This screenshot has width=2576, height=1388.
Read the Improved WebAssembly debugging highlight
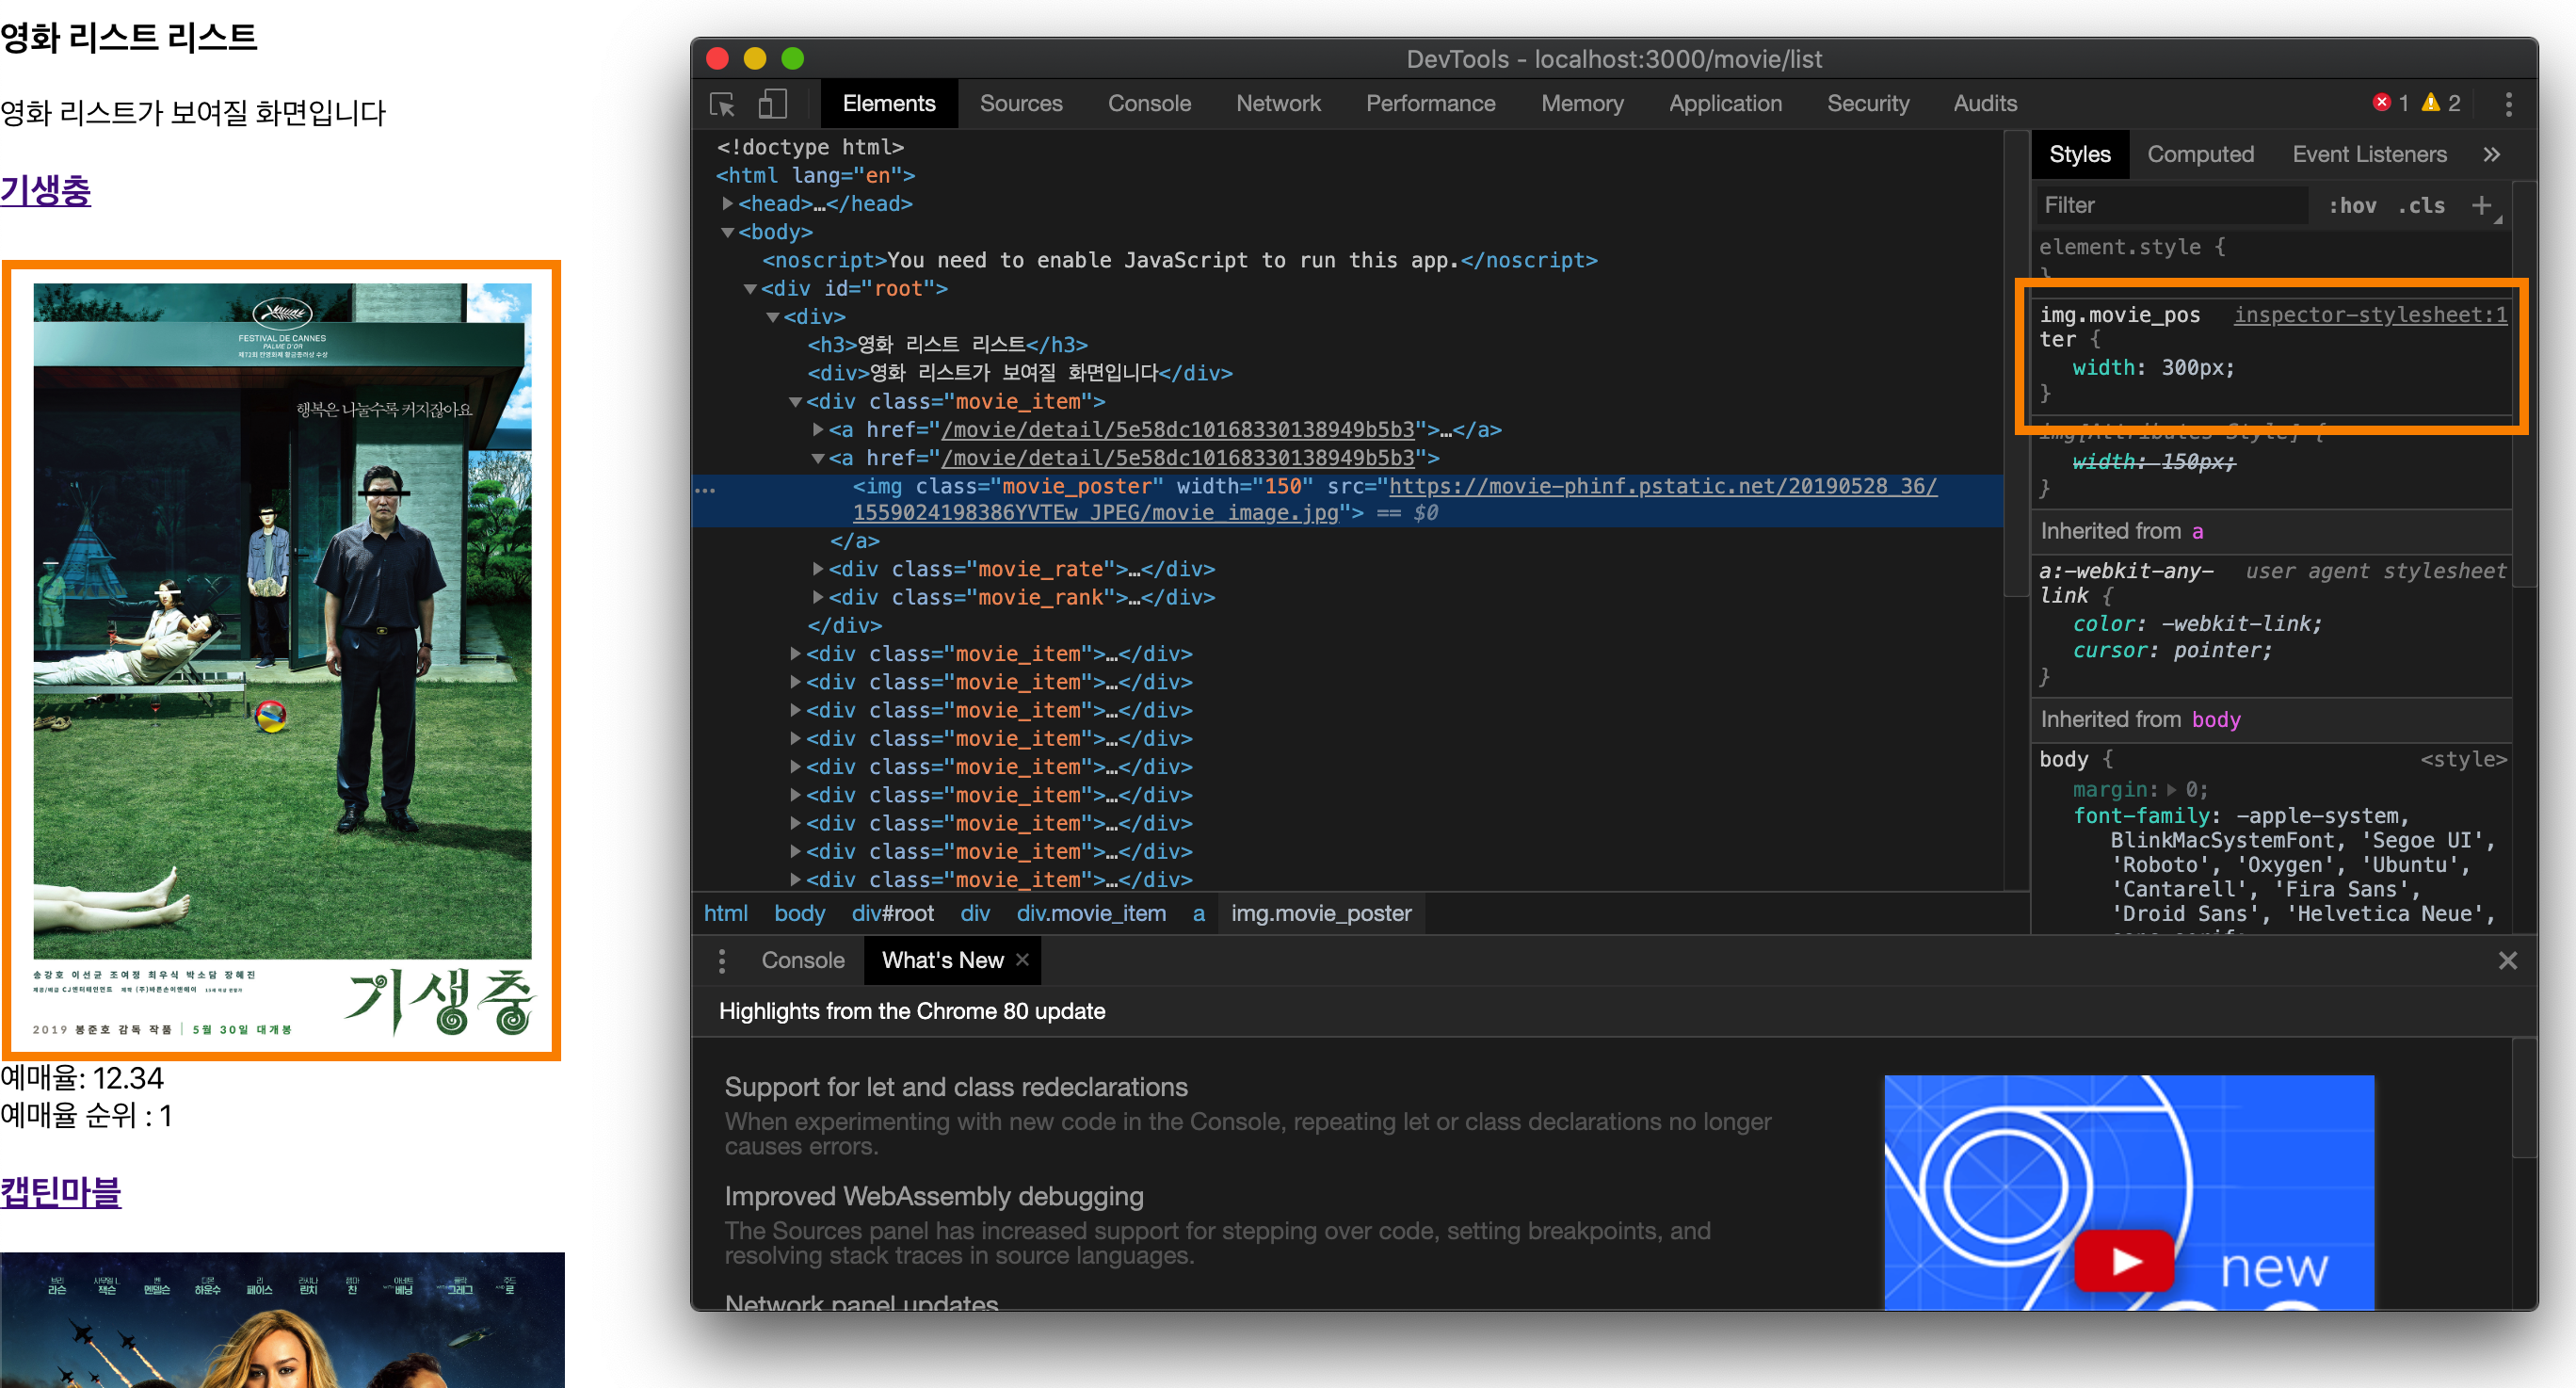(x=934, y=1196)
